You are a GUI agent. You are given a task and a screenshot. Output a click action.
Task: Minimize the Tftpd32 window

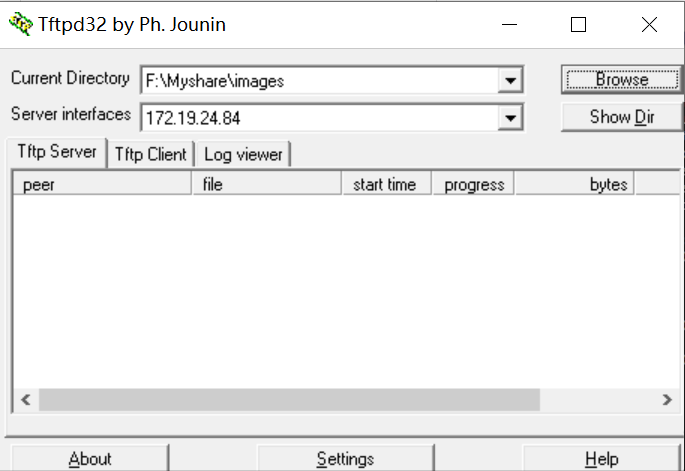pyautogui.click(x=509, y=24)
